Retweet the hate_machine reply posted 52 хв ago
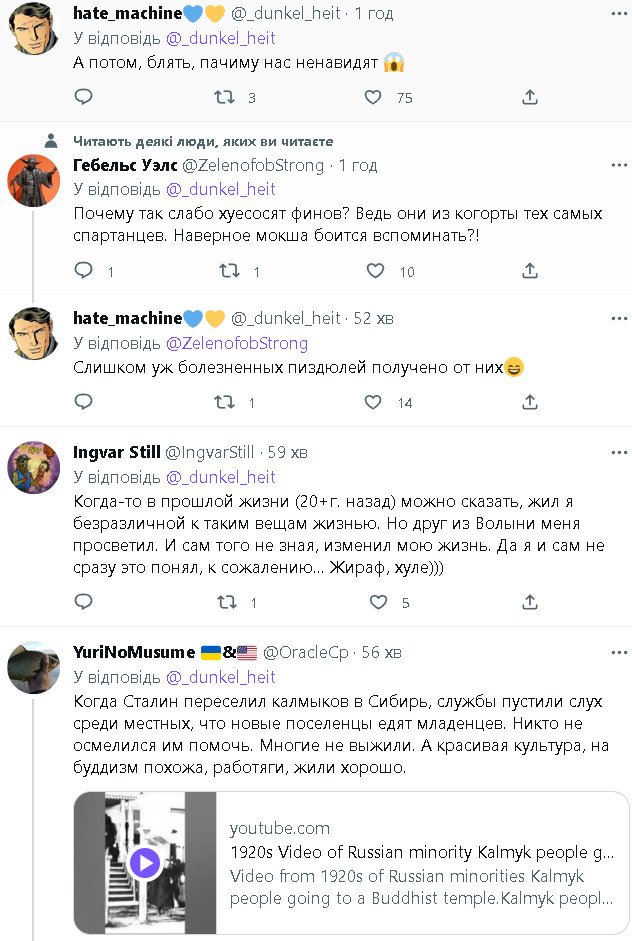This screenshot has height=941, width=632. coord(226,402)
